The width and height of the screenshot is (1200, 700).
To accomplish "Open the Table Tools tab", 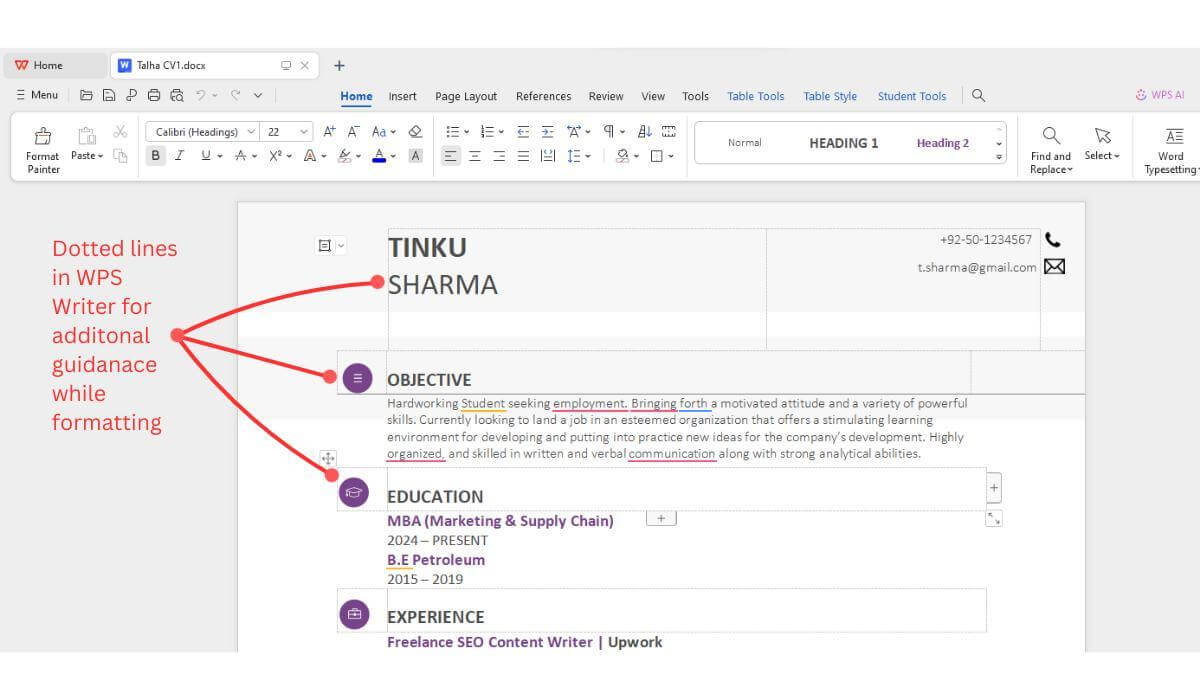I will click(x=755, y=96).
